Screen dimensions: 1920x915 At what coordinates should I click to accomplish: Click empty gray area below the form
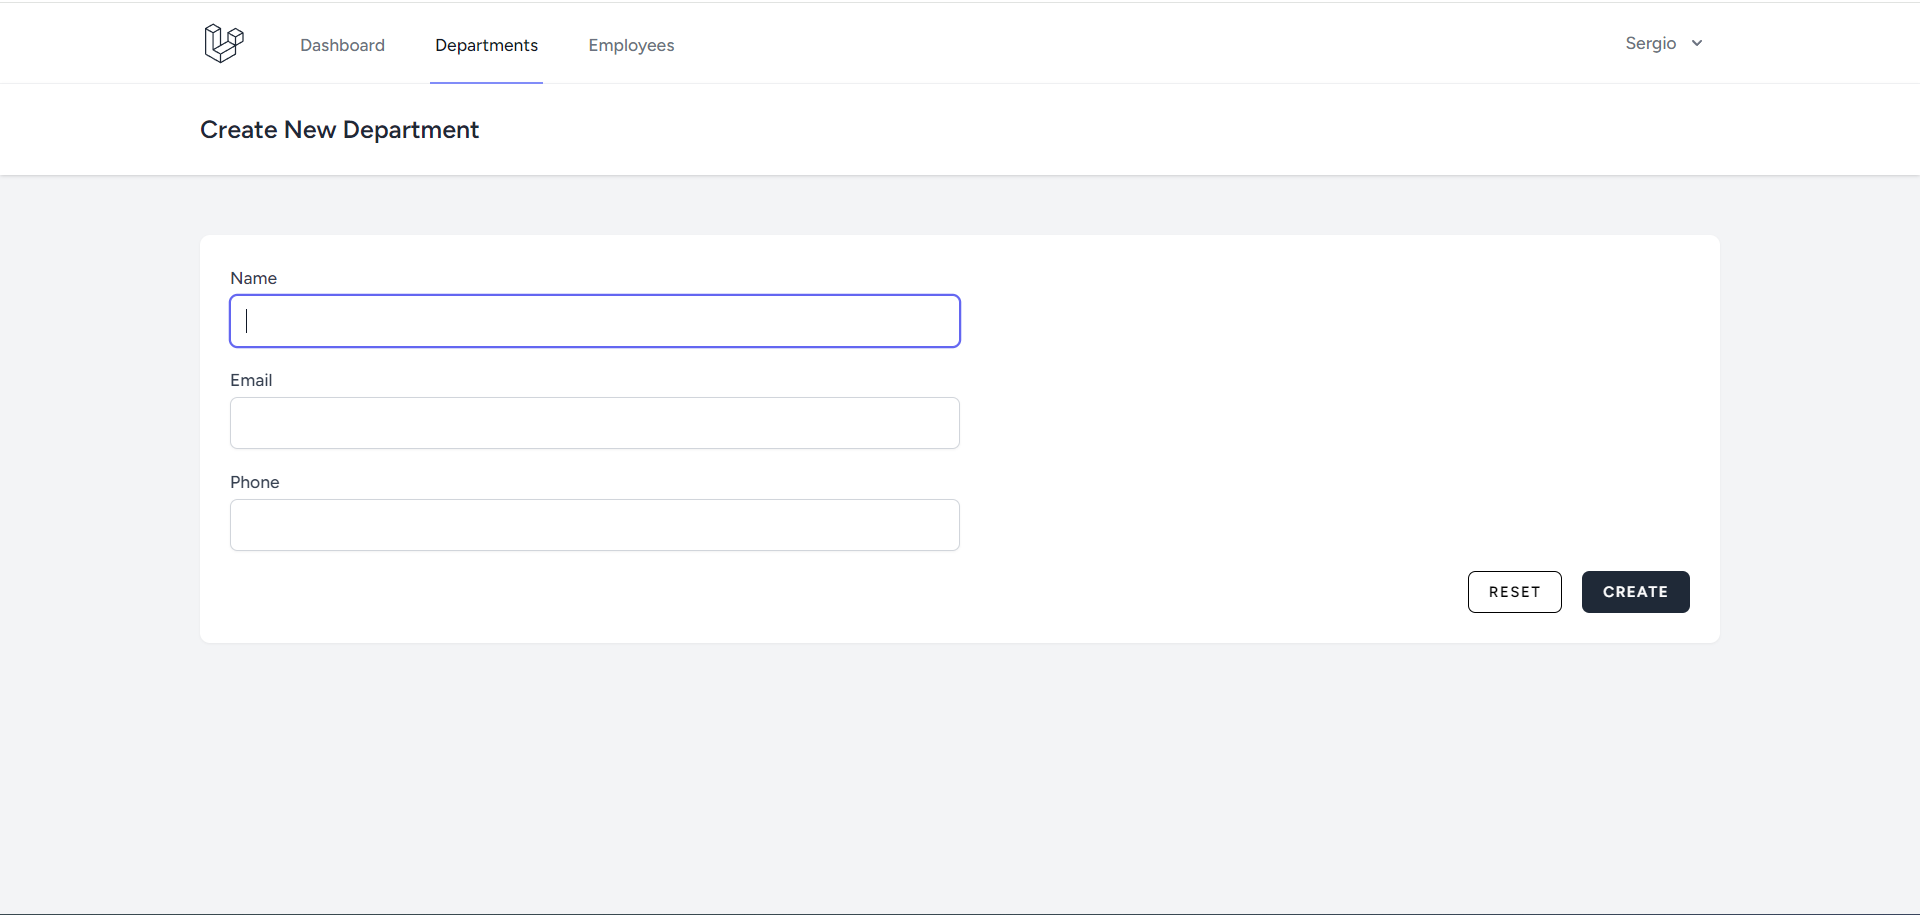960,780
